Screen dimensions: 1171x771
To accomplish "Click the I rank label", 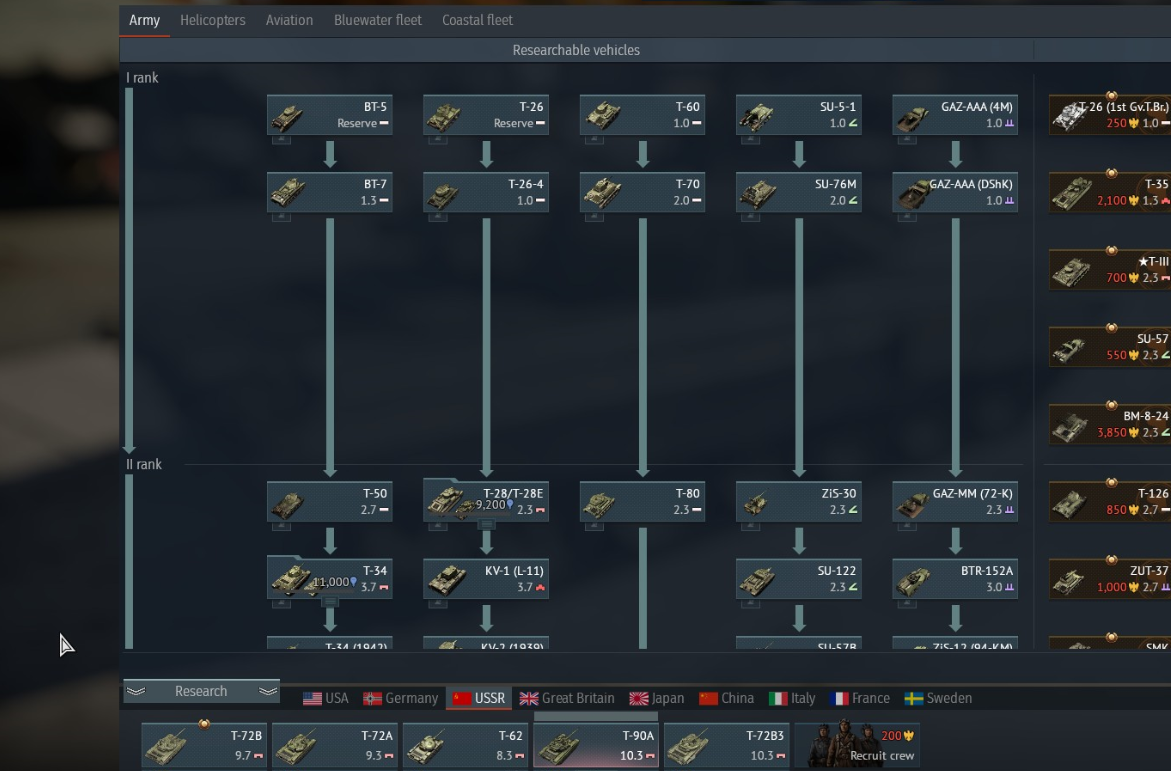I will point(142,78).
